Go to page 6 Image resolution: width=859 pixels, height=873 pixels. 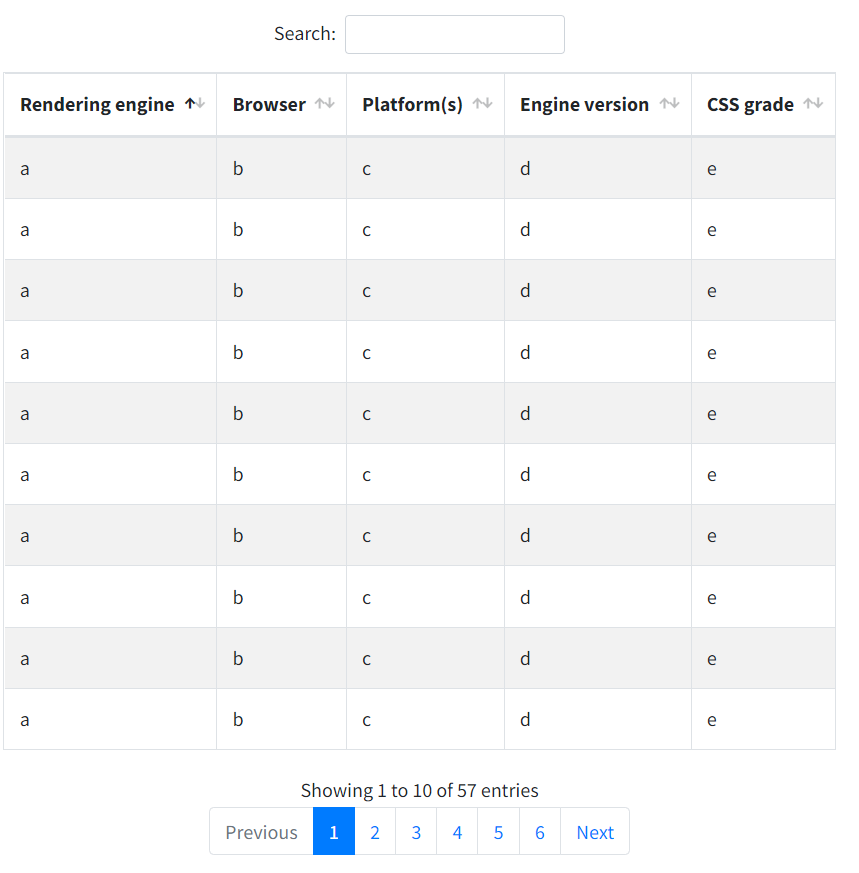pos(539,832)
